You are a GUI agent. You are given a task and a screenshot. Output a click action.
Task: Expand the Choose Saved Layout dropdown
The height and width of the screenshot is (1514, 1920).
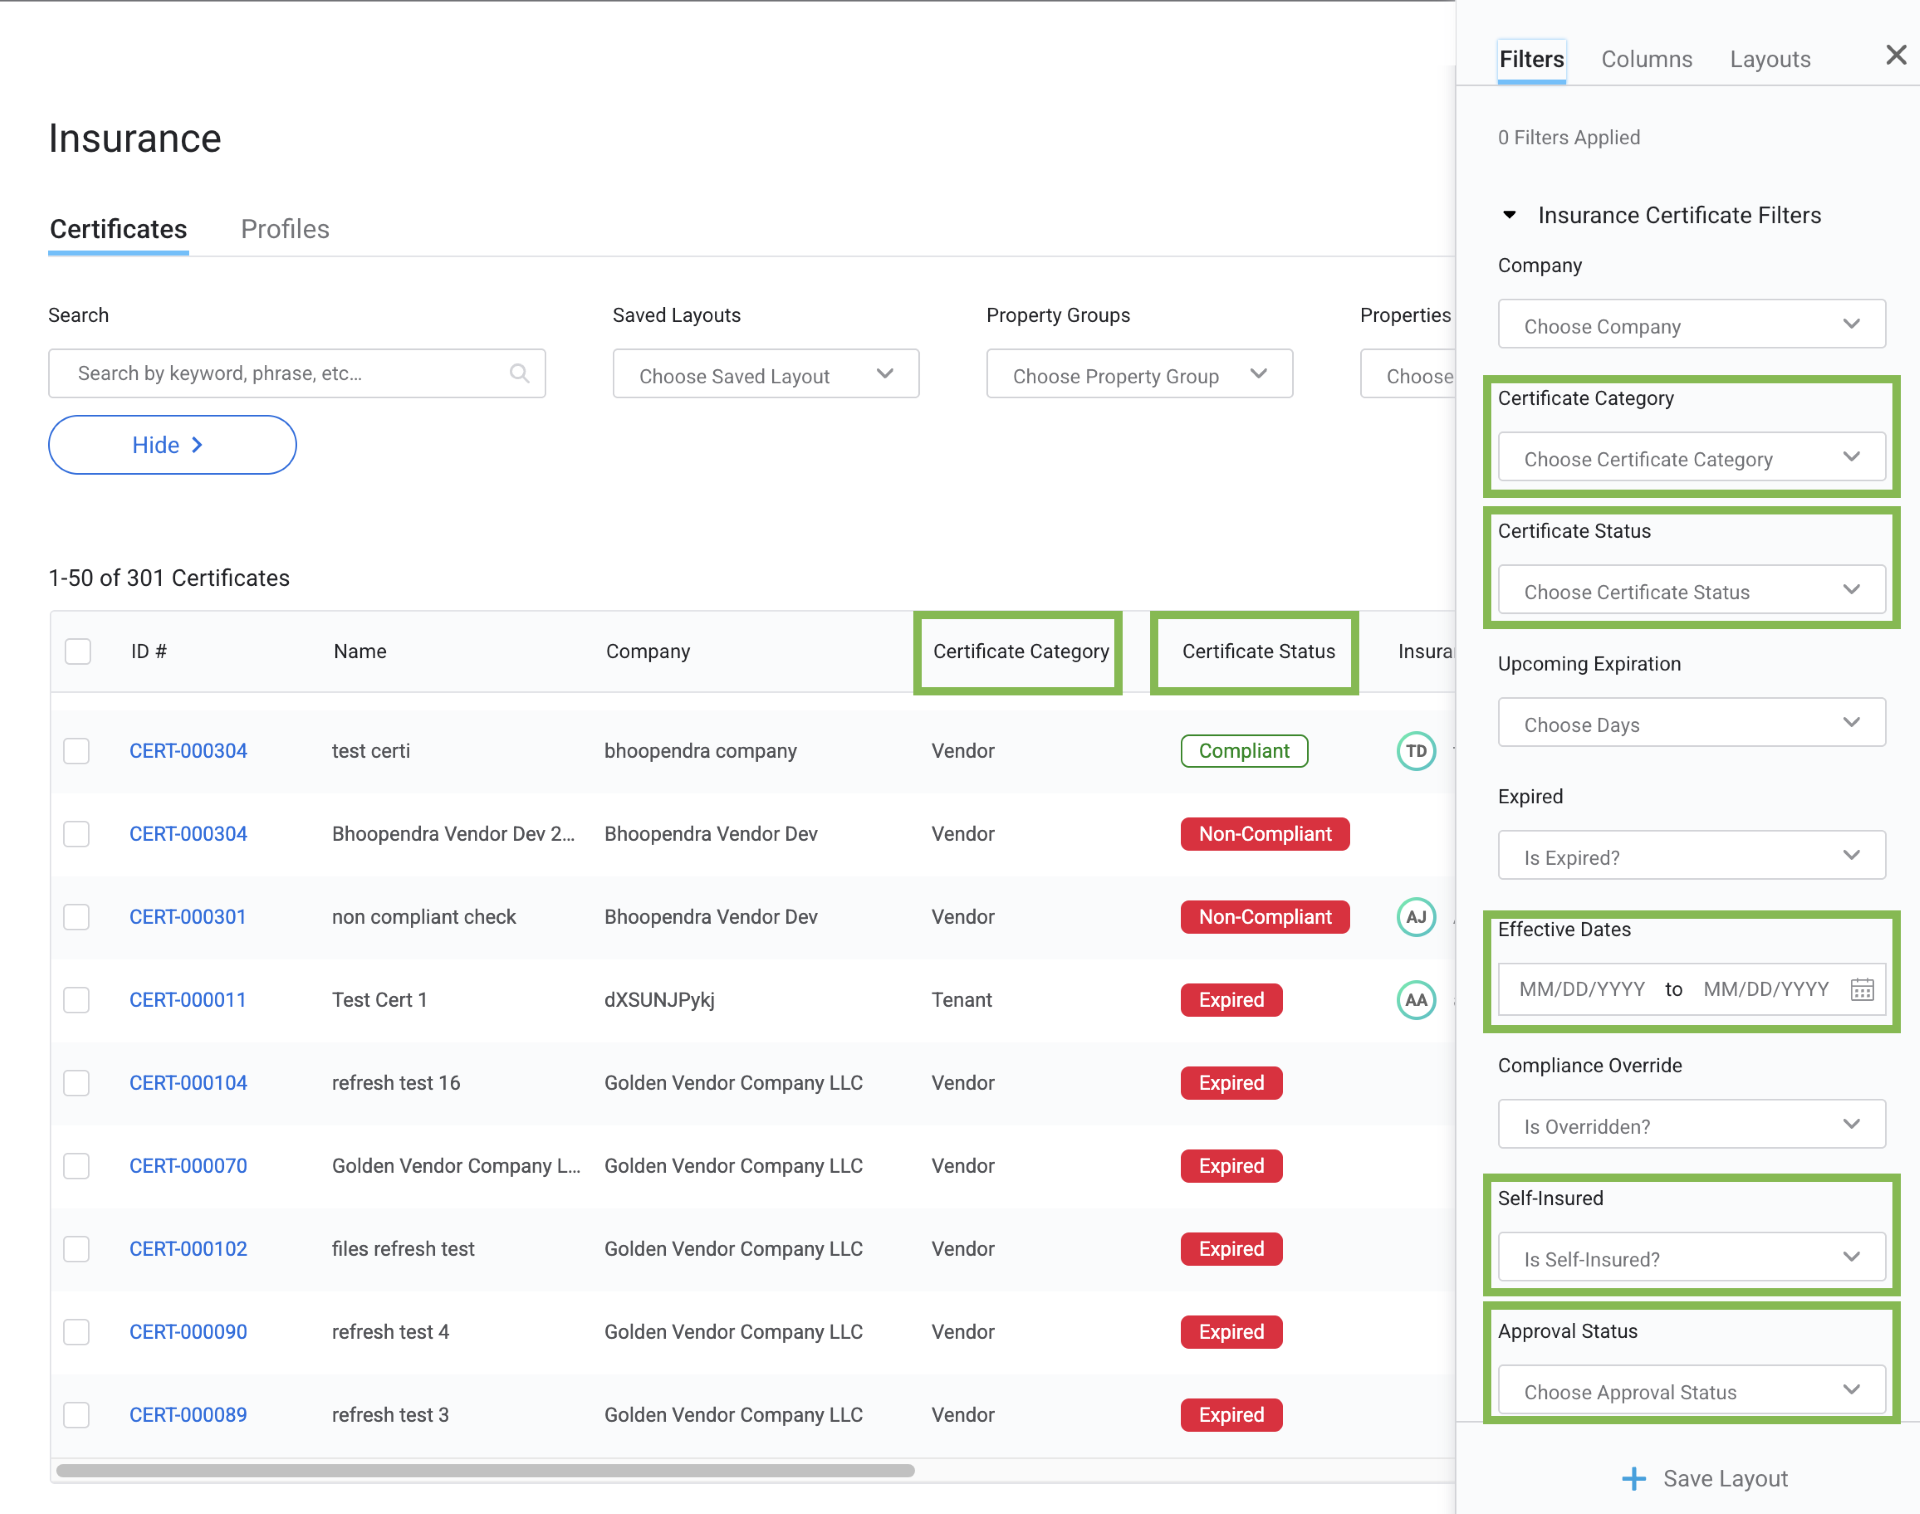(765, 375)
